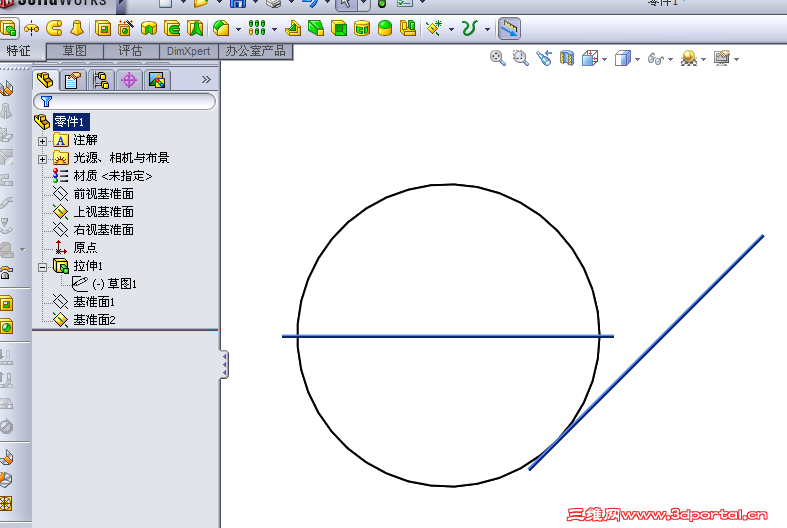Image resolution: width=787 pixels, height=528 pixels.
Task: Open the Edit Appearance dropdown arrow
Action: tap(703, 59)
